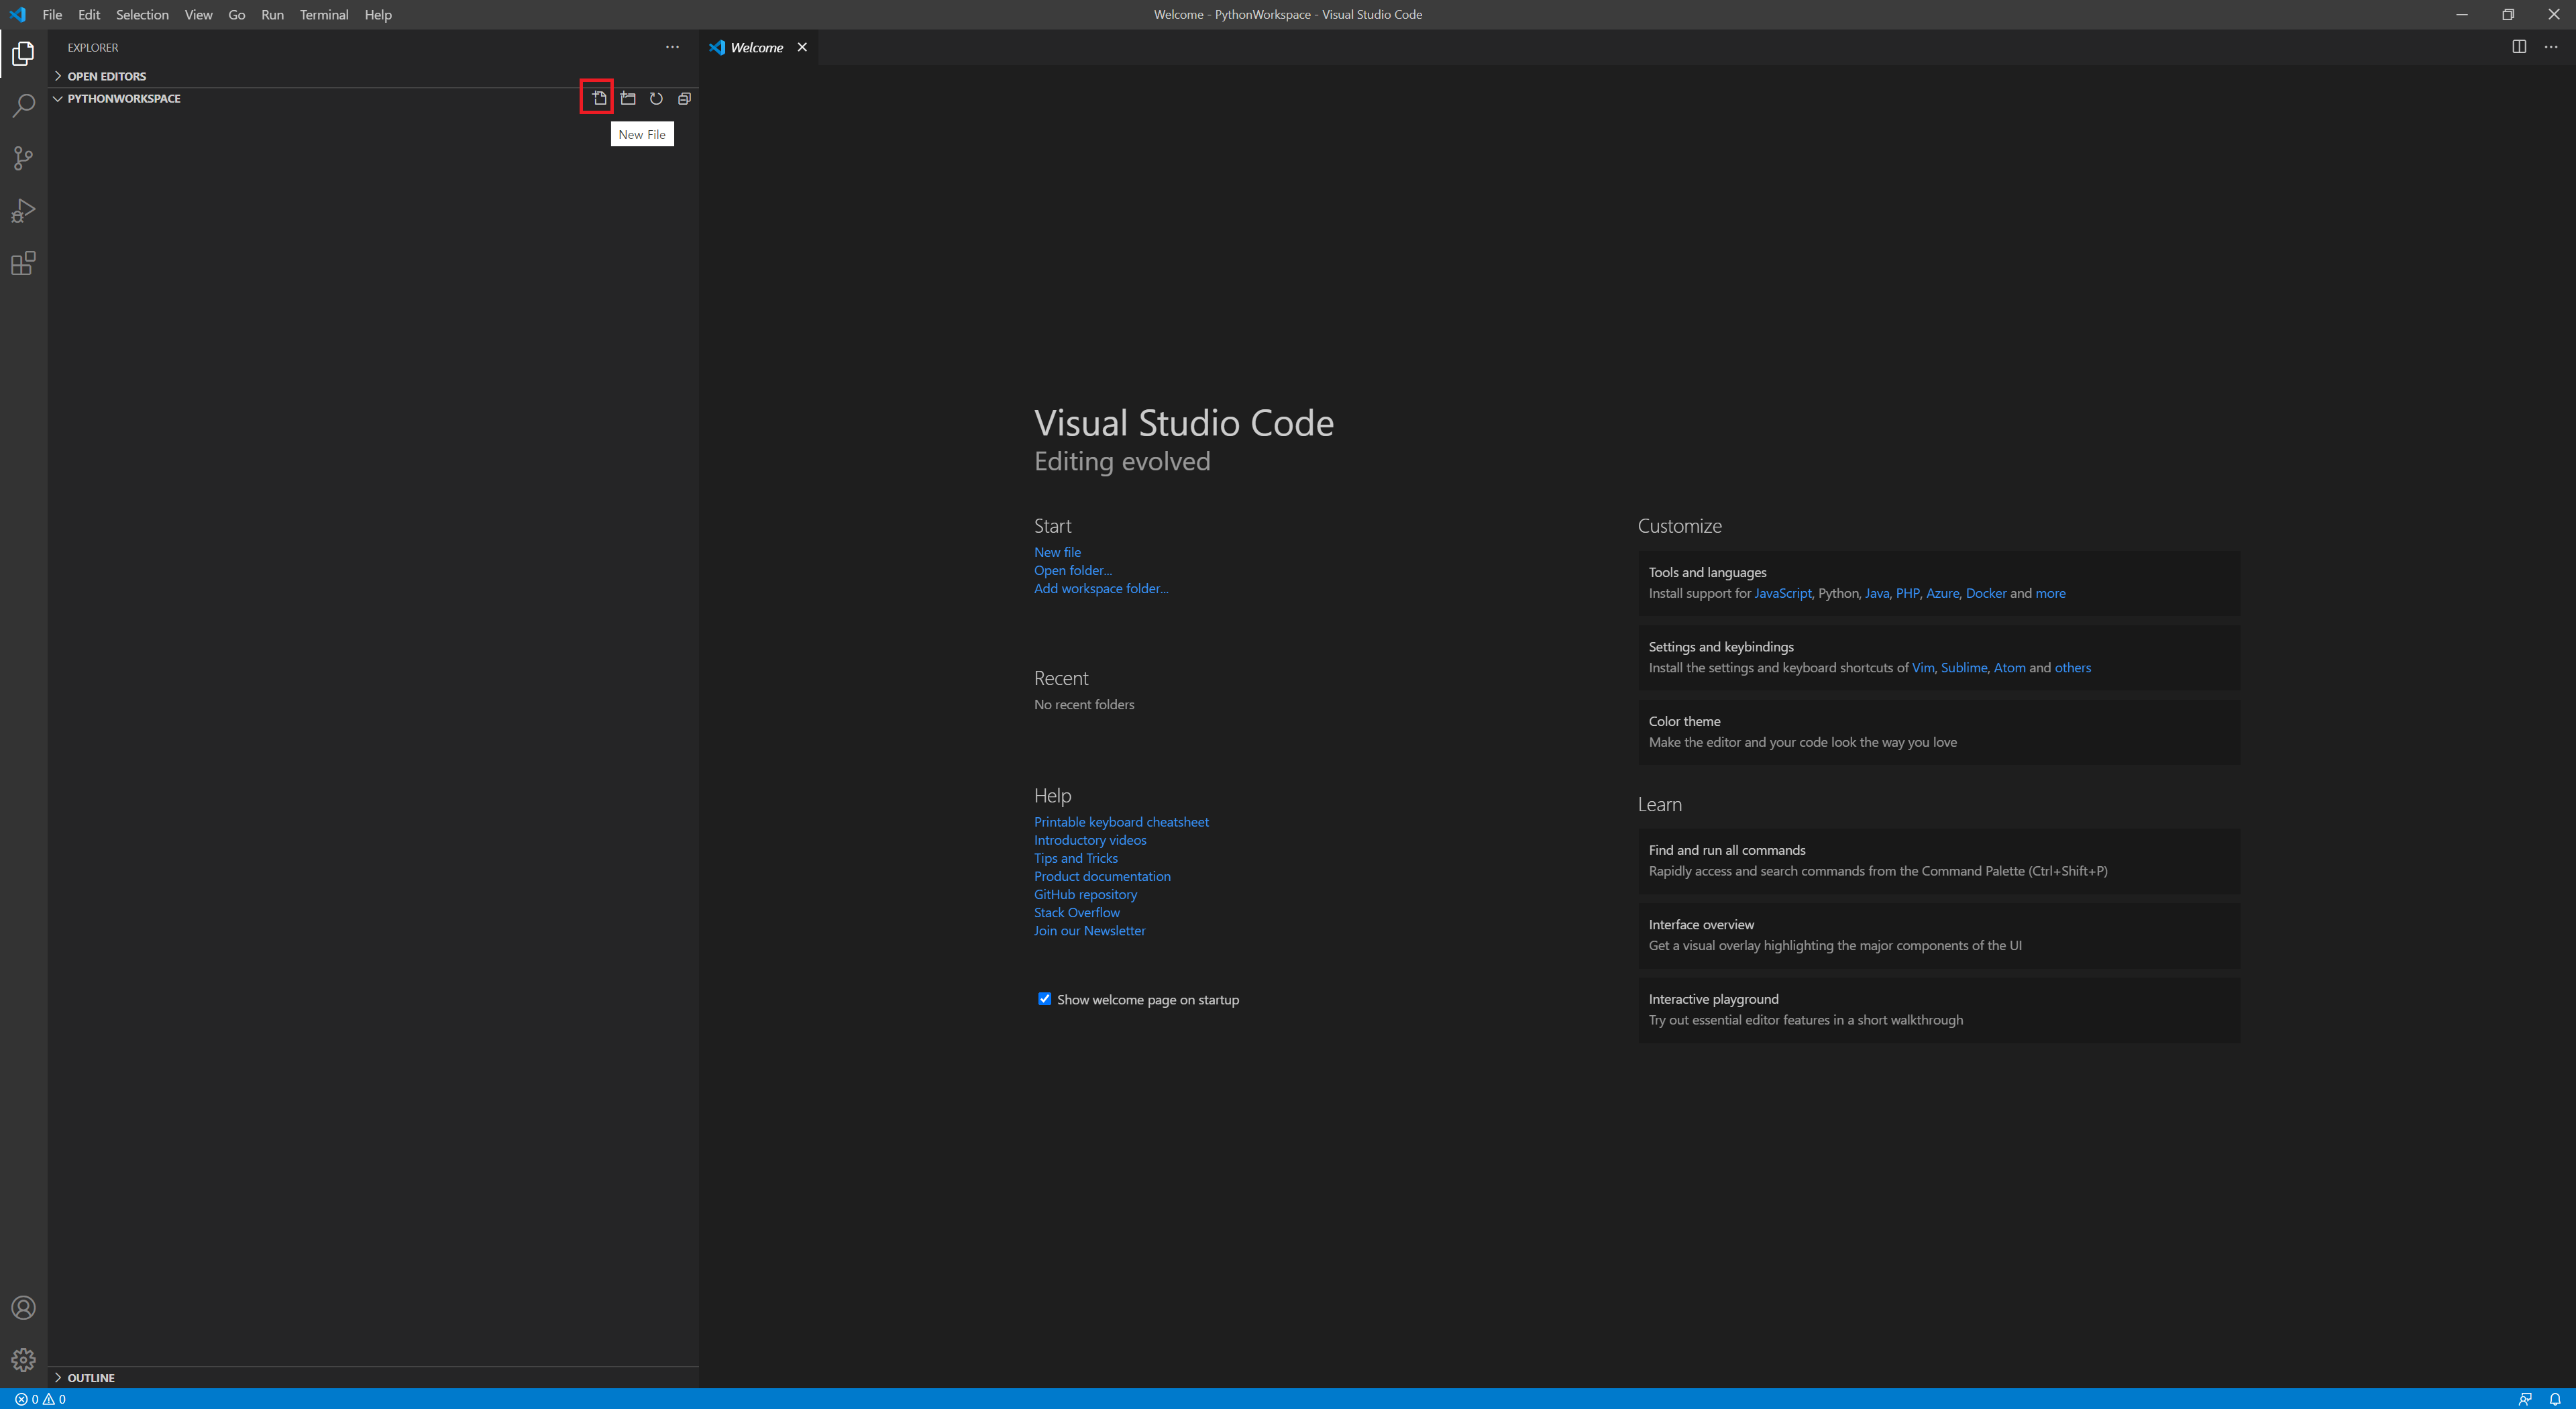Open the Selection menu
Screen dimensions: 2576x1409
142,14
